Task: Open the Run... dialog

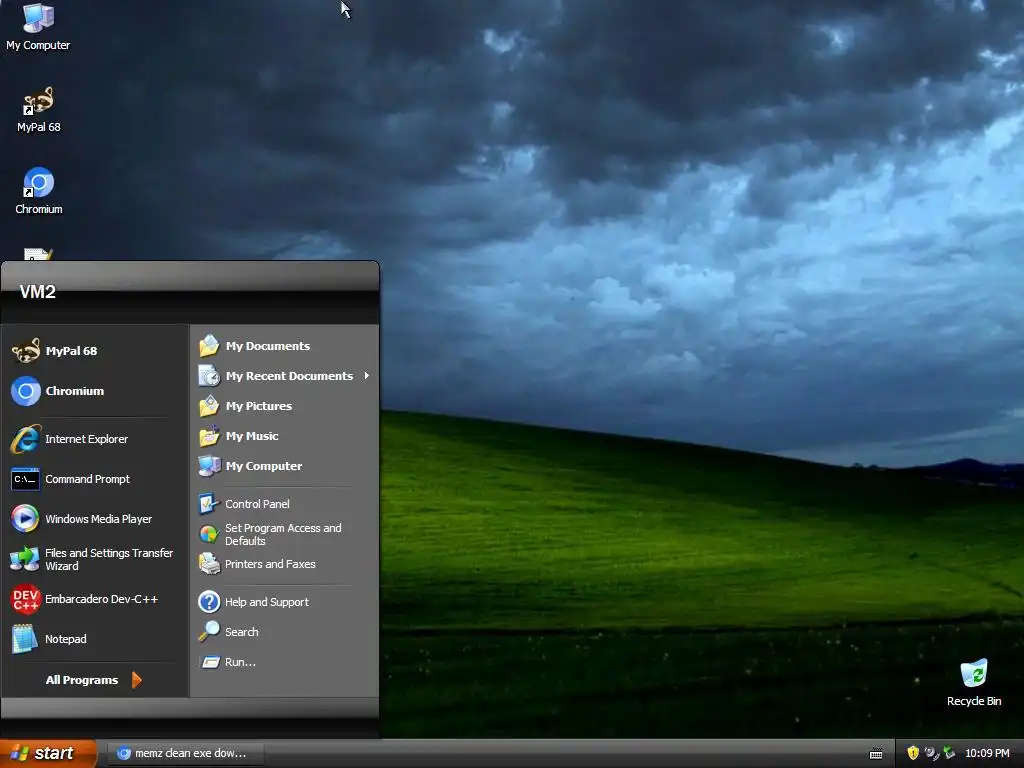Action: pyautogui.click(x=284, y=662)
